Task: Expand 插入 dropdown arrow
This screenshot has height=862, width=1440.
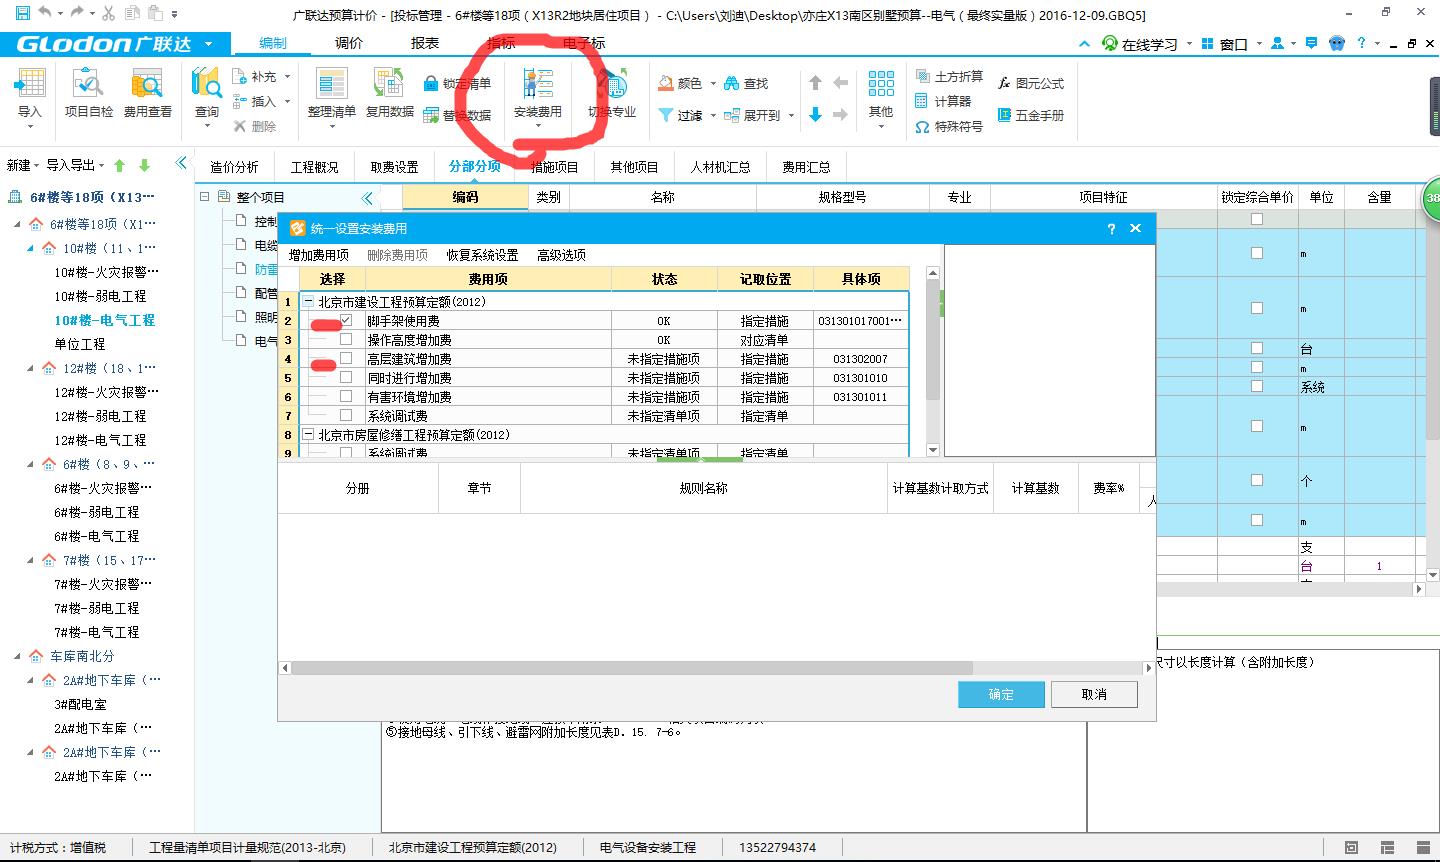Action: [x=287, y=102]
